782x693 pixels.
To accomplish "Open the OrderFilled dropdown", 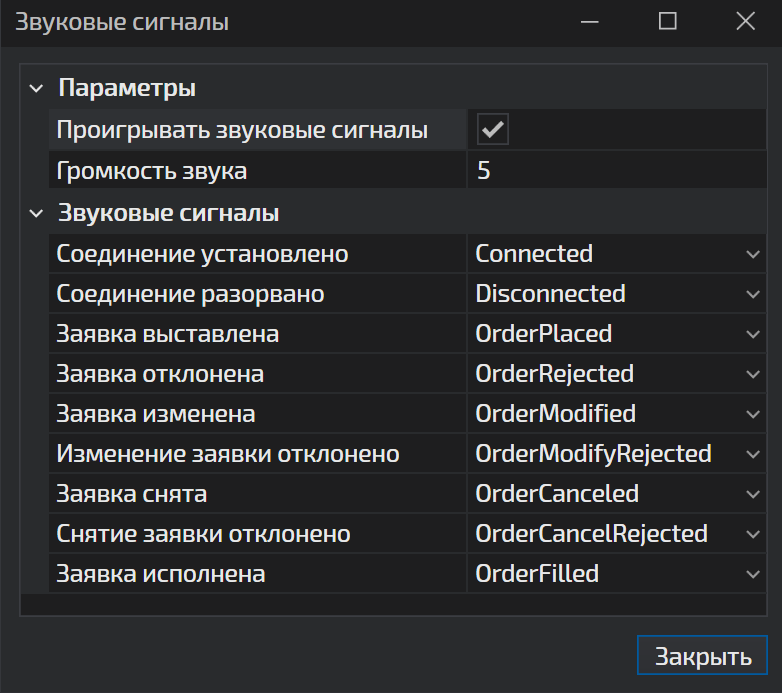I will click(753, 574).
